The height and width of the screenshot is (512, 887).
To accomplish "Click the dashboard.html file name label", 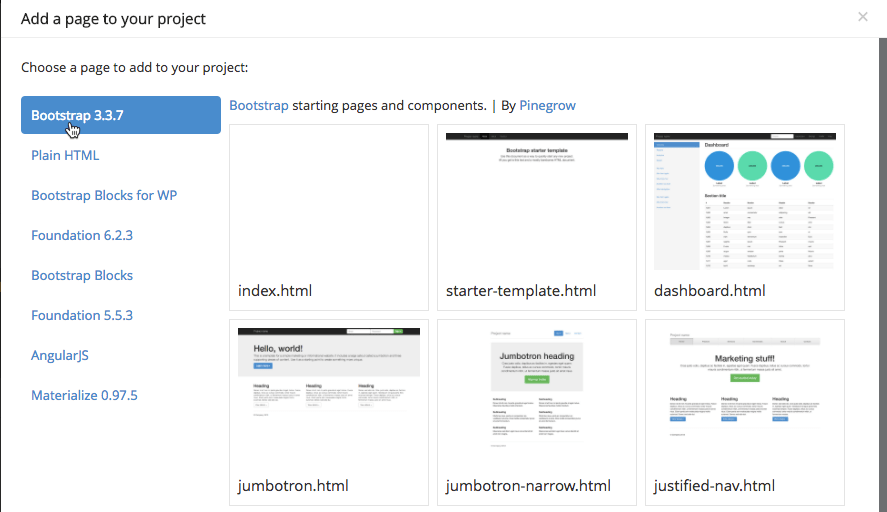I will click(709, 291).
